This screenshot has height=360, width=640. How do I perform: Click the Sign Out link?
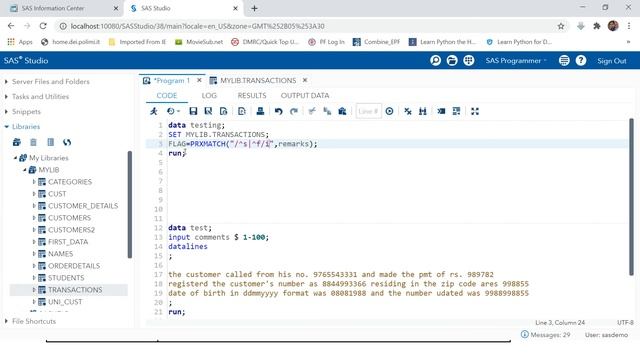coord(611,61)
